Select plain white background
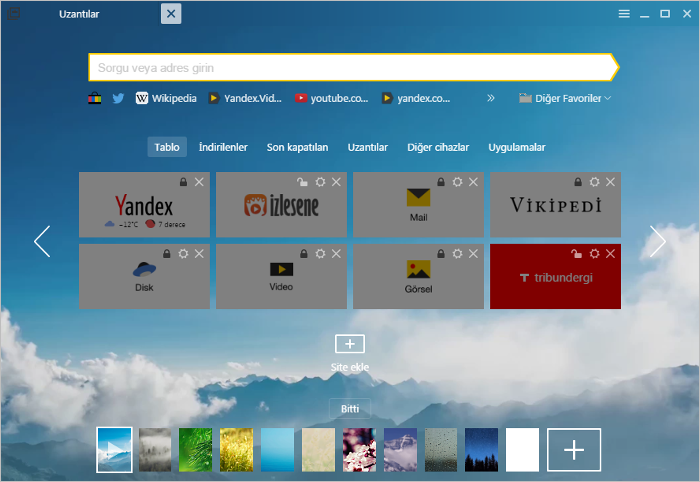The image size is (700, 482). click(522, 450)
